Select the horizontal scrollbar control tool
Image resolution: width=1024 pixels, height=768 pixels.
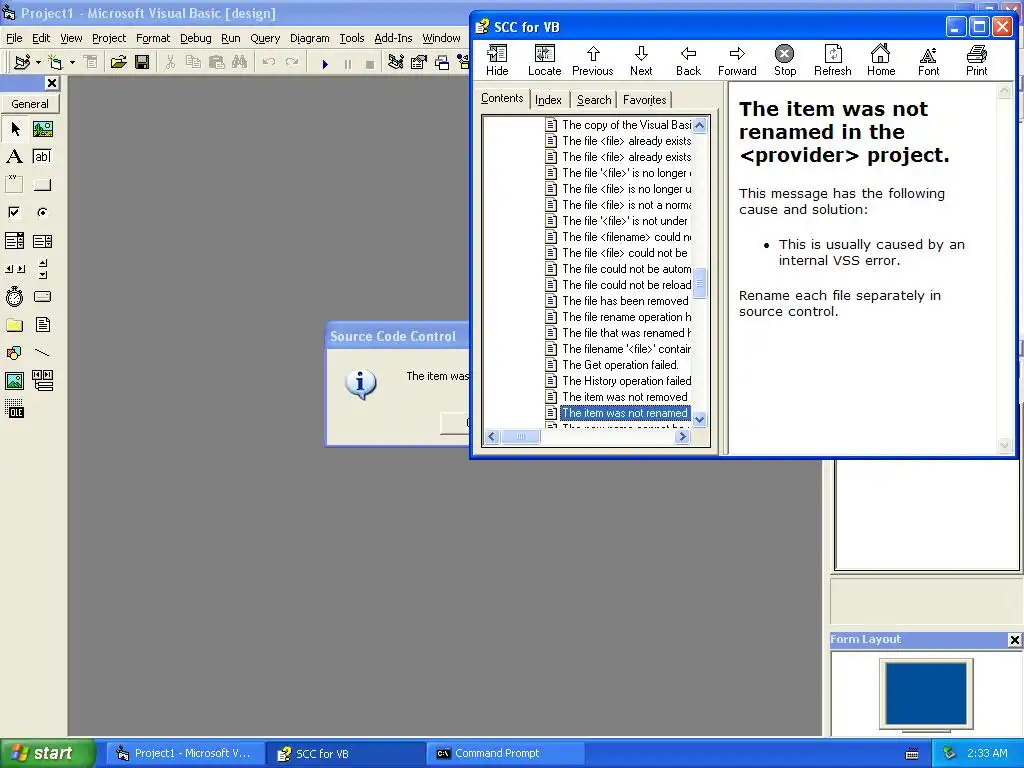point(14,268)
